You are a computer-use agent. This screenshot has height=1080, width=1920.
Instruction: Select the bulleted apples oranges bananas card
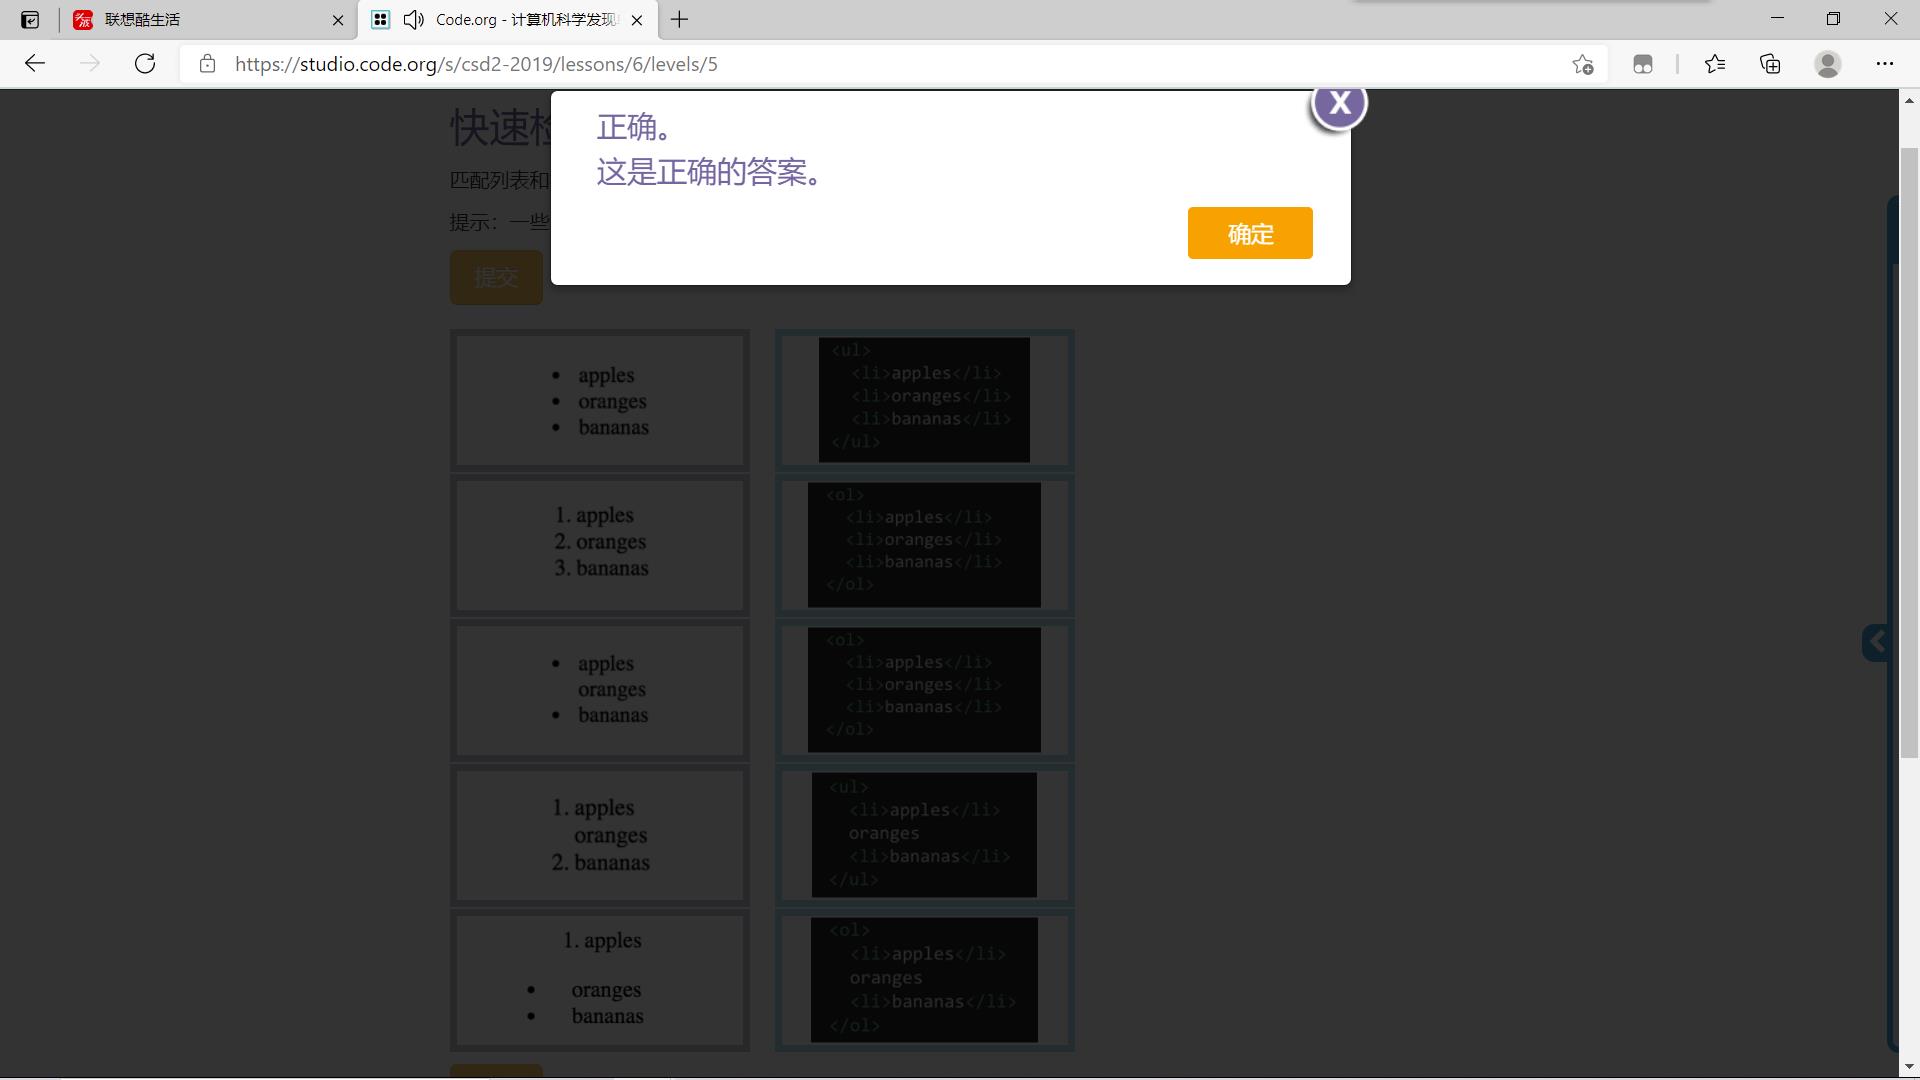600,400
